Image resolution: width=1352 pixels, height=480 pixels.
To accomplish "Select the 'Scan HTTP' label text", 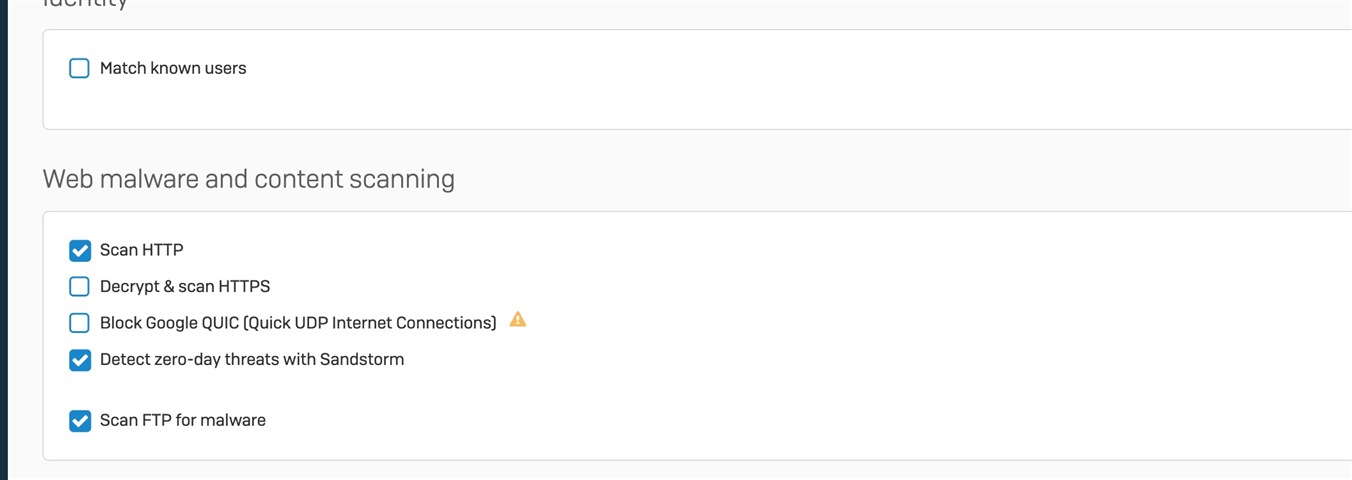I will pyautogui.click(x=142, y=250).
